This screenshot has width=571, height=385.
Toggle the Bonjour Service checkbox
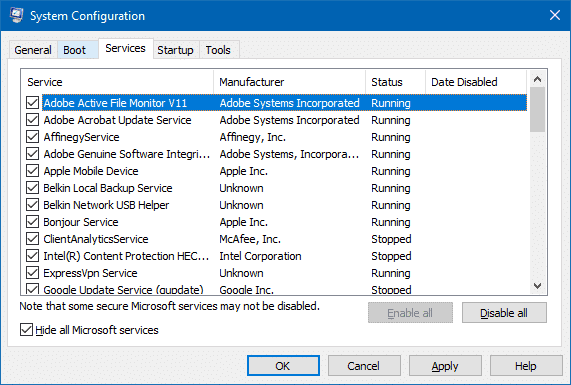32,222
